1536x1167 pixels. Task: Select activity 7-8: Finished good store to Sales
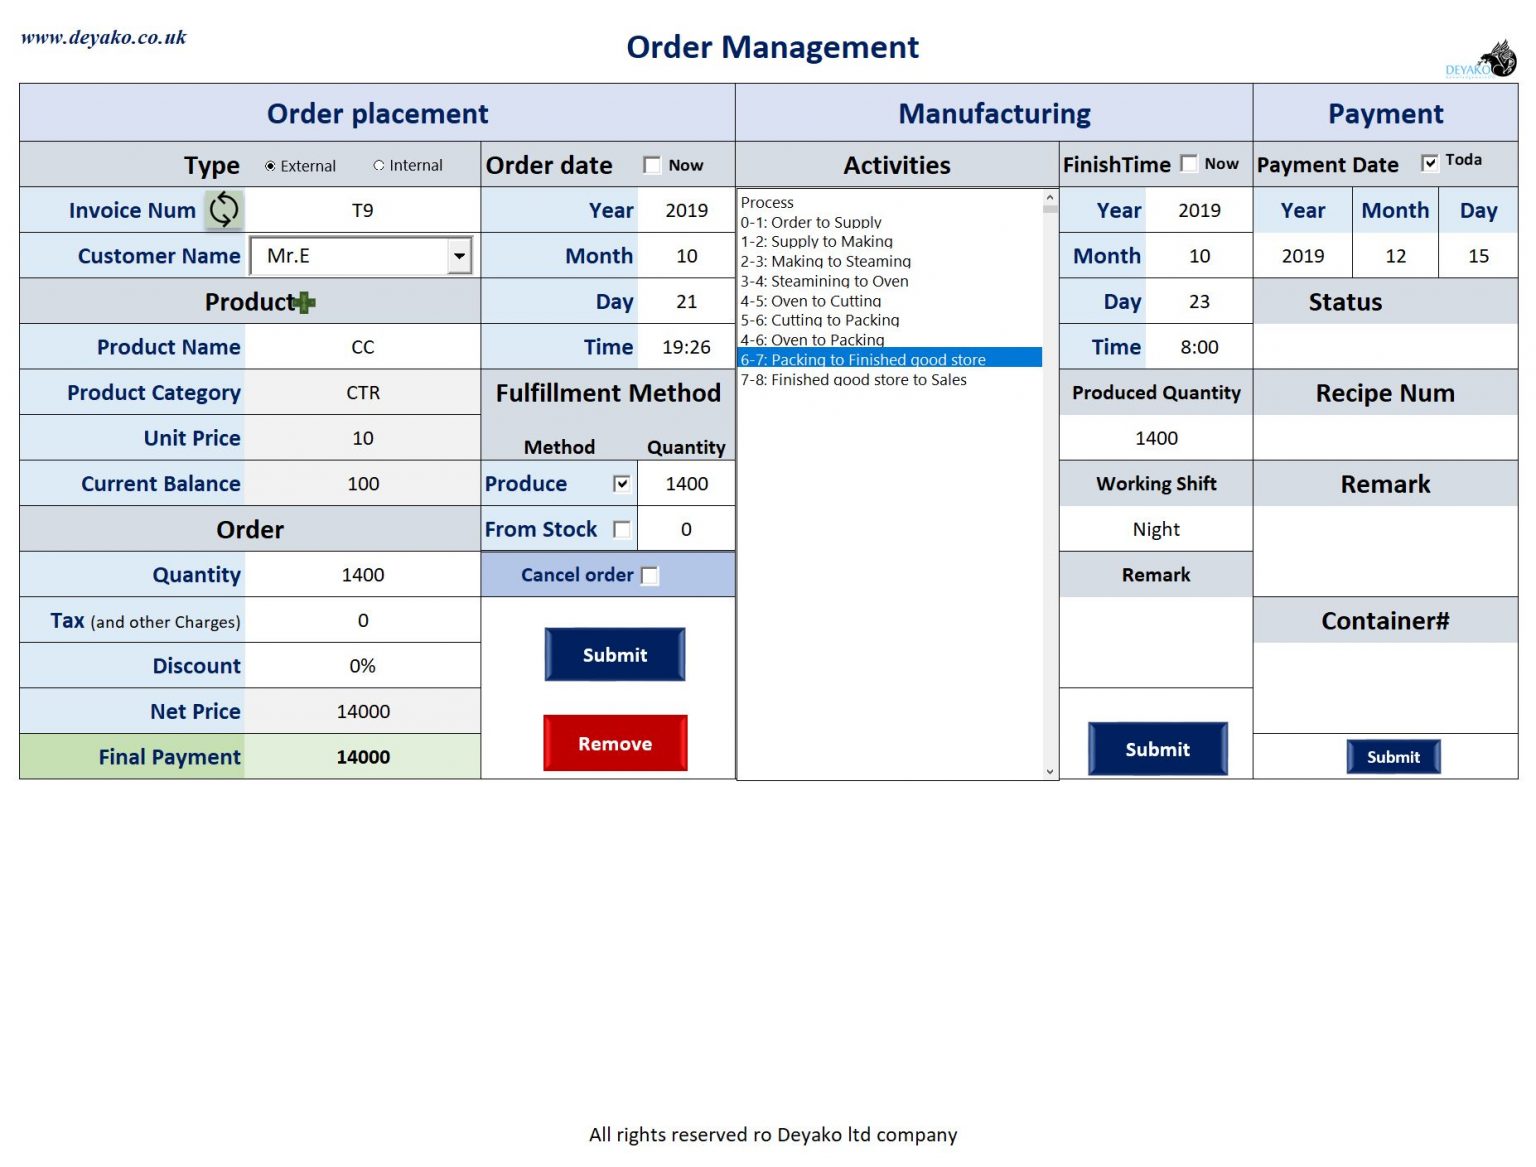[853, 380]
